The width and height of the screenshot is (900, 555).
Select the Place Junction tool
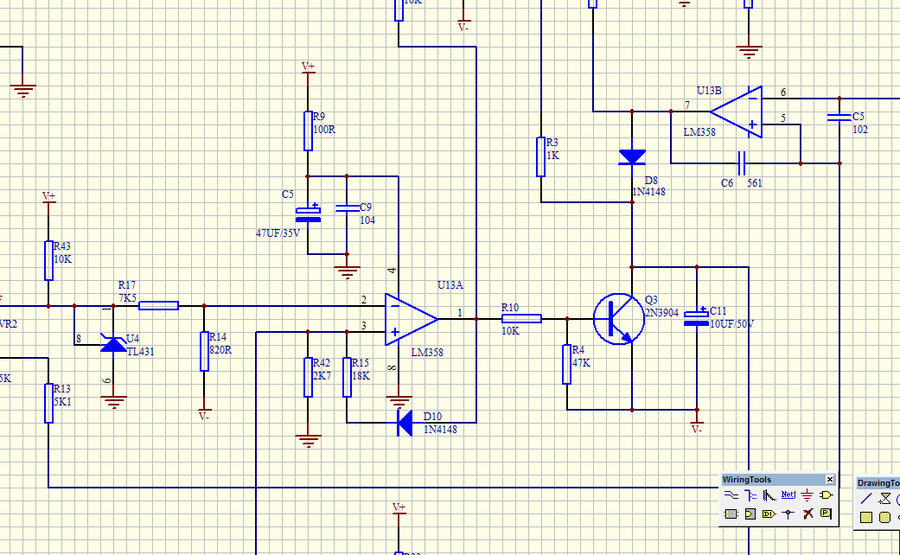pos(788,514)
